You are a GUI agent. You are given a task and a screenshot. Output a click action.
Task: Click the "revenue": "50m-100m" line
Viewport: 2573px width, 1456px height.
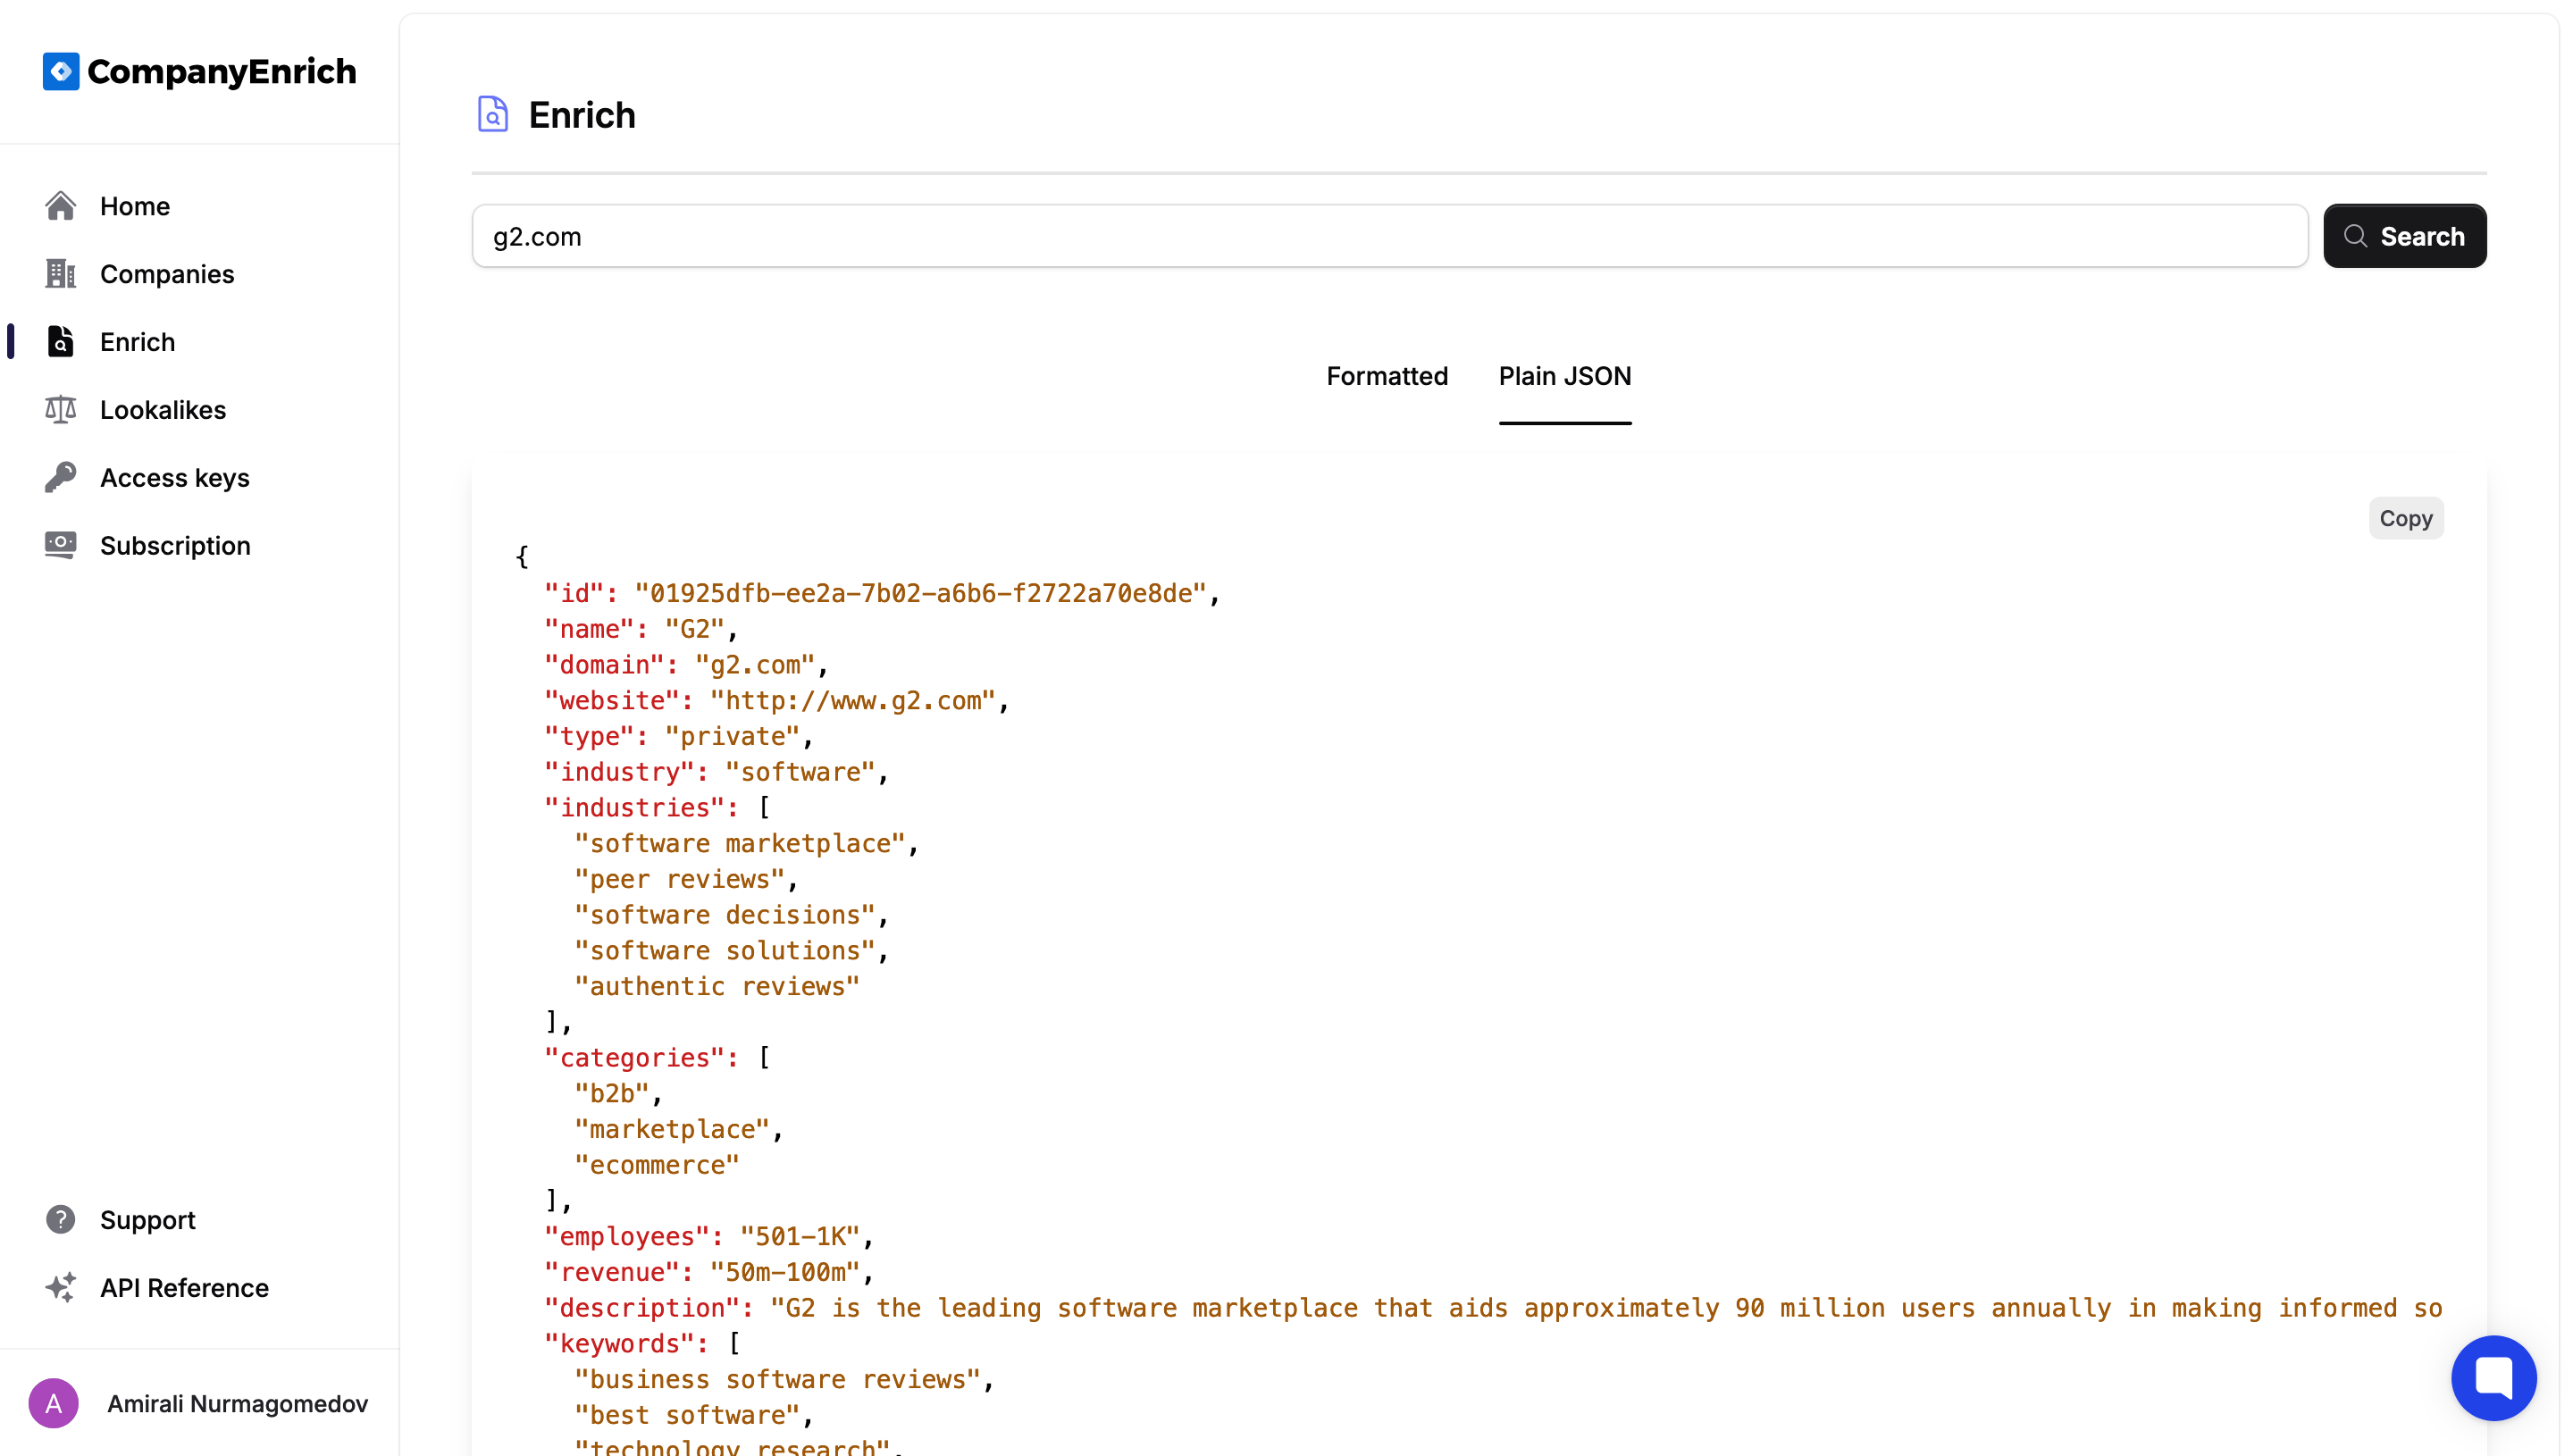[708, 1272]
